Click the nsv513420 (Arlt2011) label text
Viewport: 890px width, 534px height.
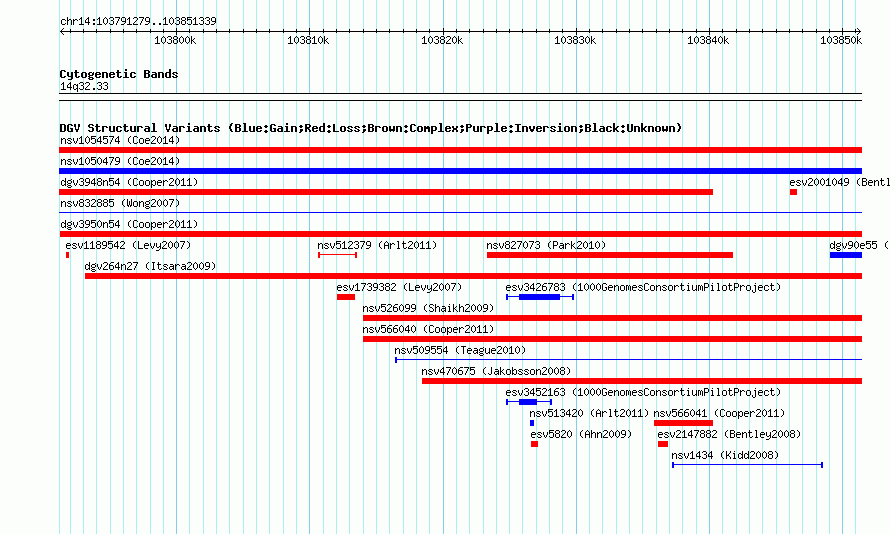(x=589, y=413)
